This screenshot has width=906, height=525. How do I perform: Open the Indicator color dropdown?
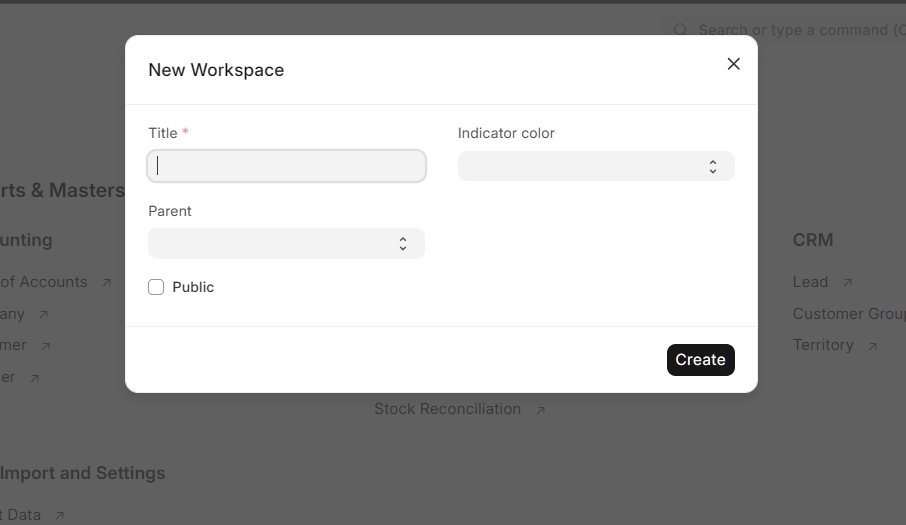[596, 166]
